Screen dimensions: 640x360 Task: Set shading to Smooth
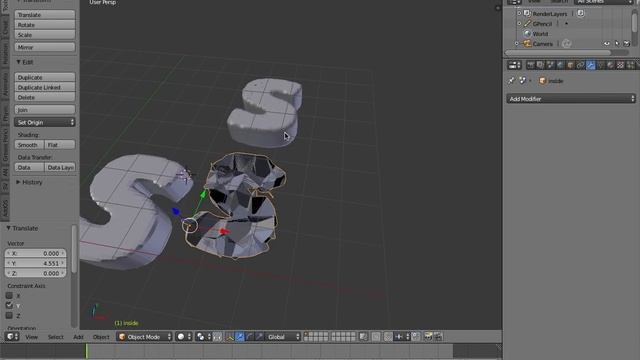(29, 145)
